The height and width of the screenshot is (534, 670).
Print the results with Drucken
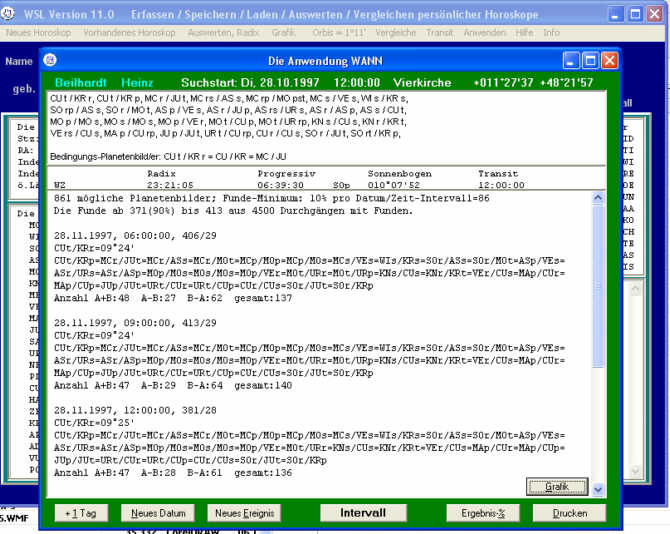pyautogui.click(x=569, y=513)
